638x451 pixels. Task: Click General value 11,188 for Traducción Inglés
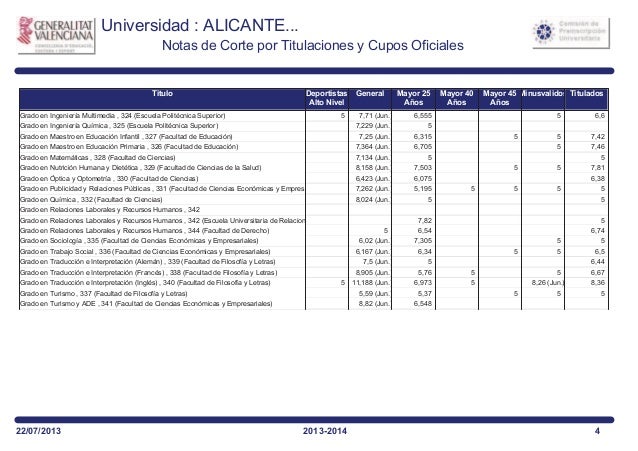(371, 282)
